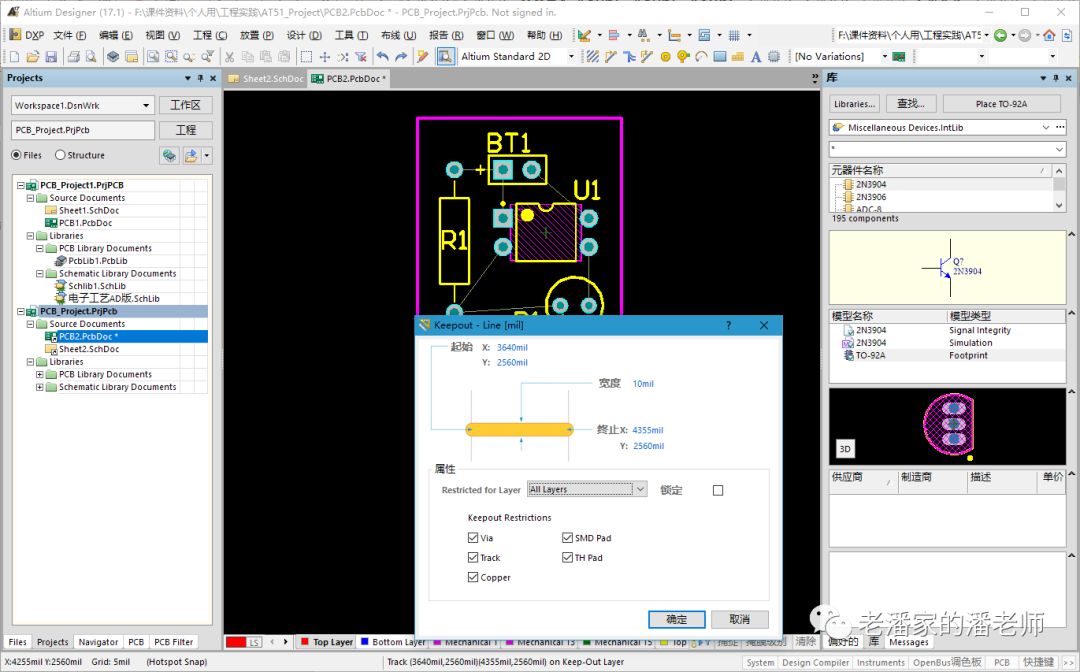Click the red layer color swatch

coord(236,642)
